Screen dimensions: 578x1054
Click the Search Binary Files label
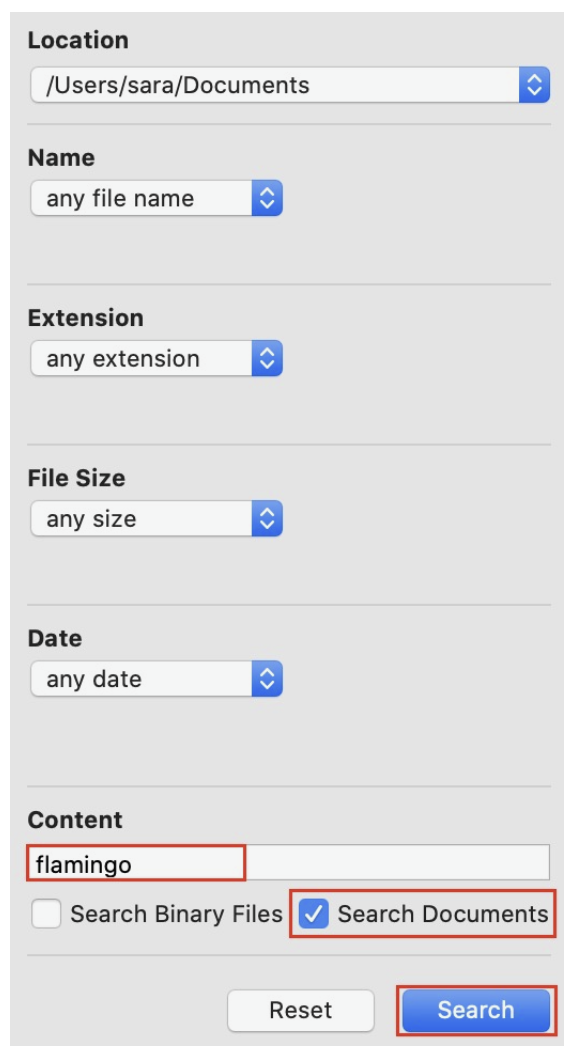click(176, 914)
